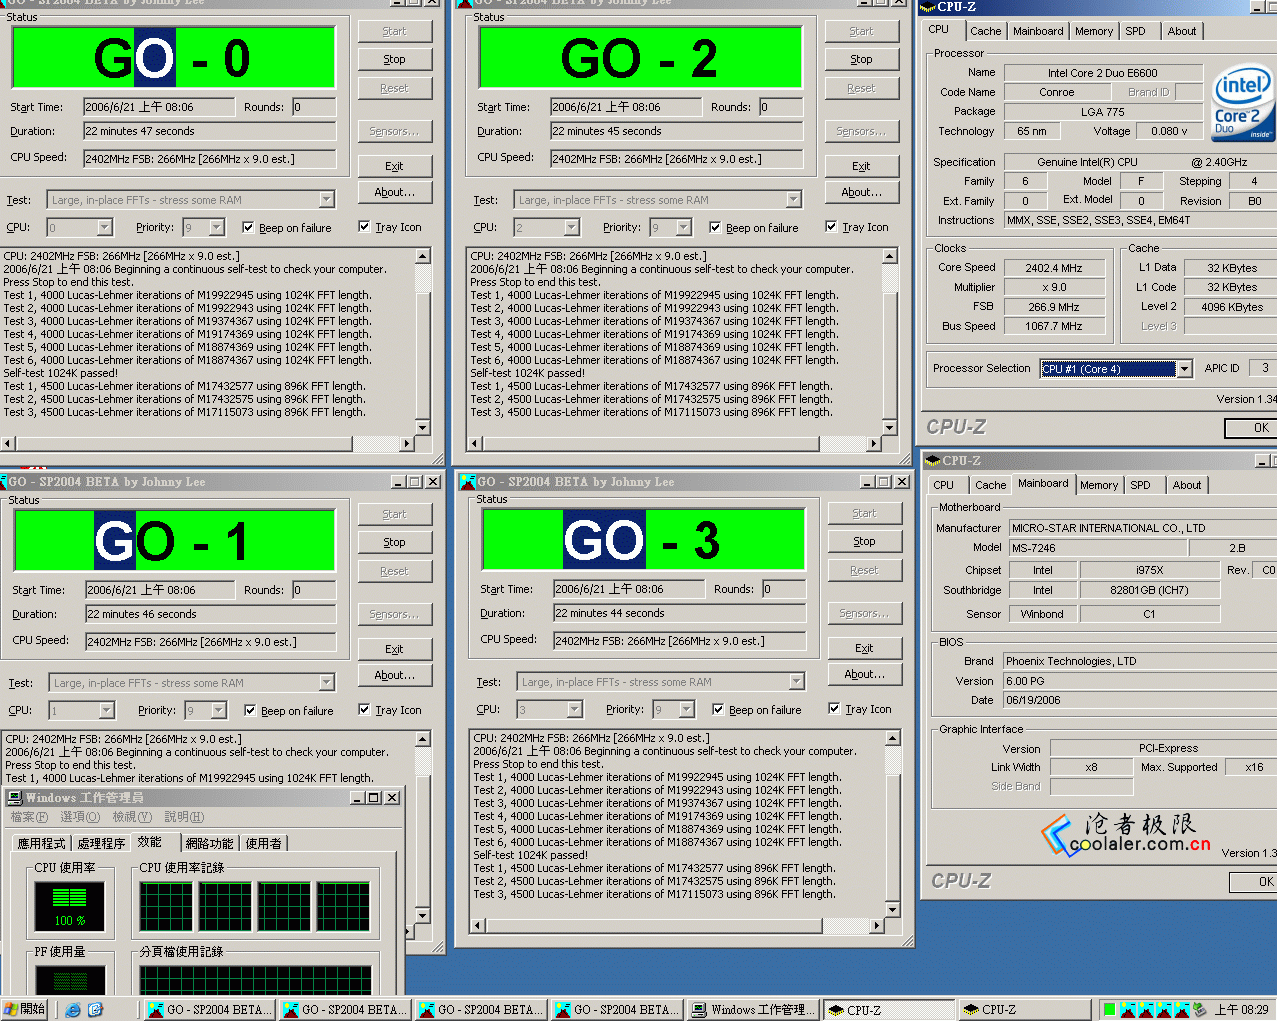
Task: Click 'Self-test 1024K passed!' in GO-0 log
Action: [60, 373]
